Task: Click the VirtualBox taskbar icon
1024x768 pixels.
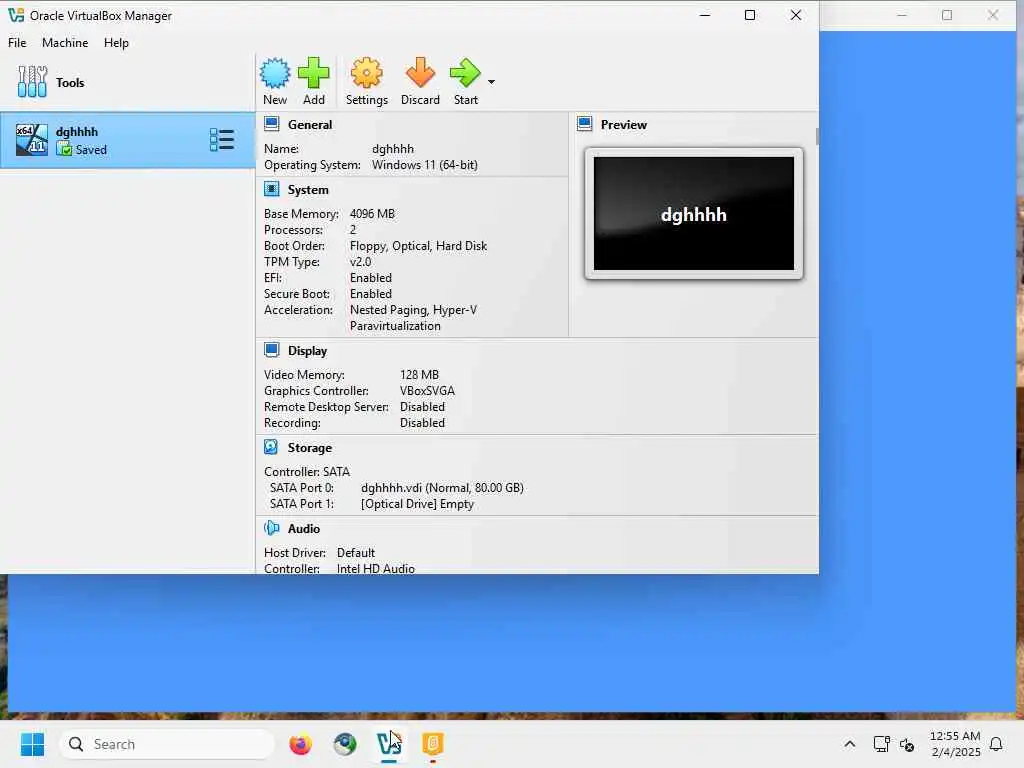Action: [389, 744]
